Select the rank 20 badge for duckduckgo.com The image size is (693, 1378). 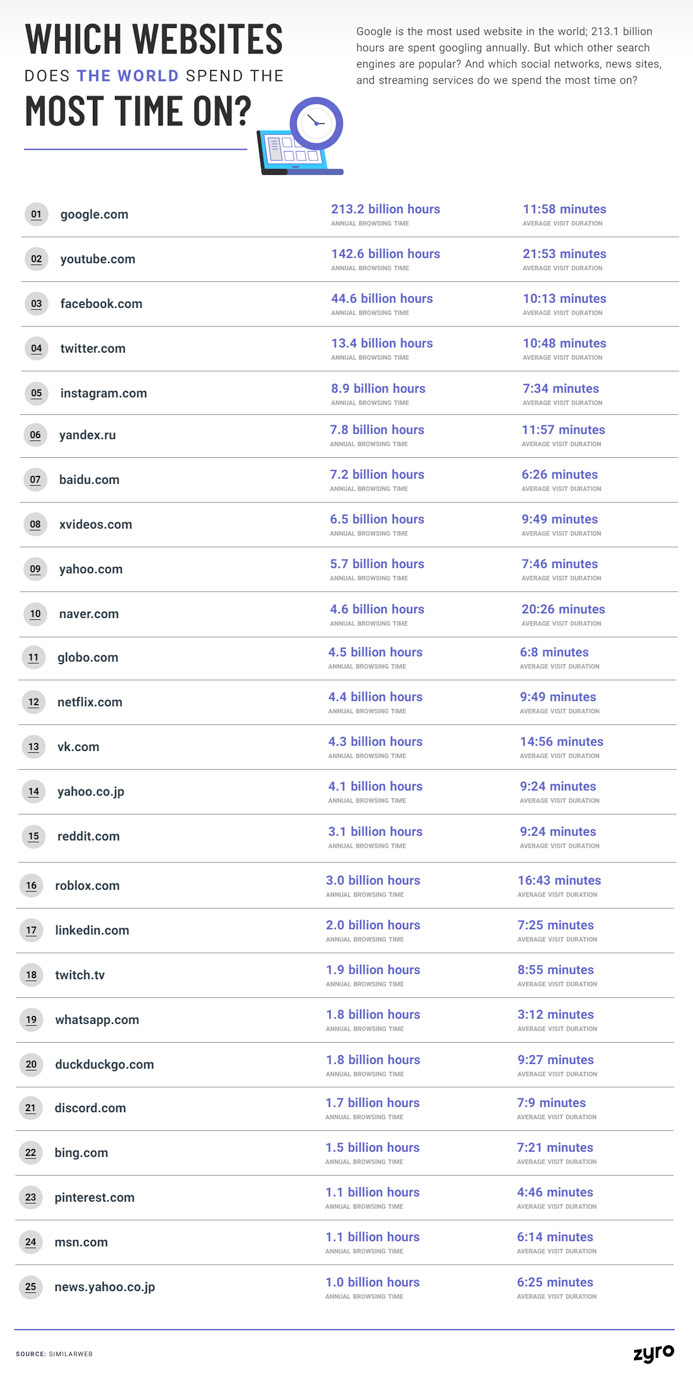[32, 1064]
